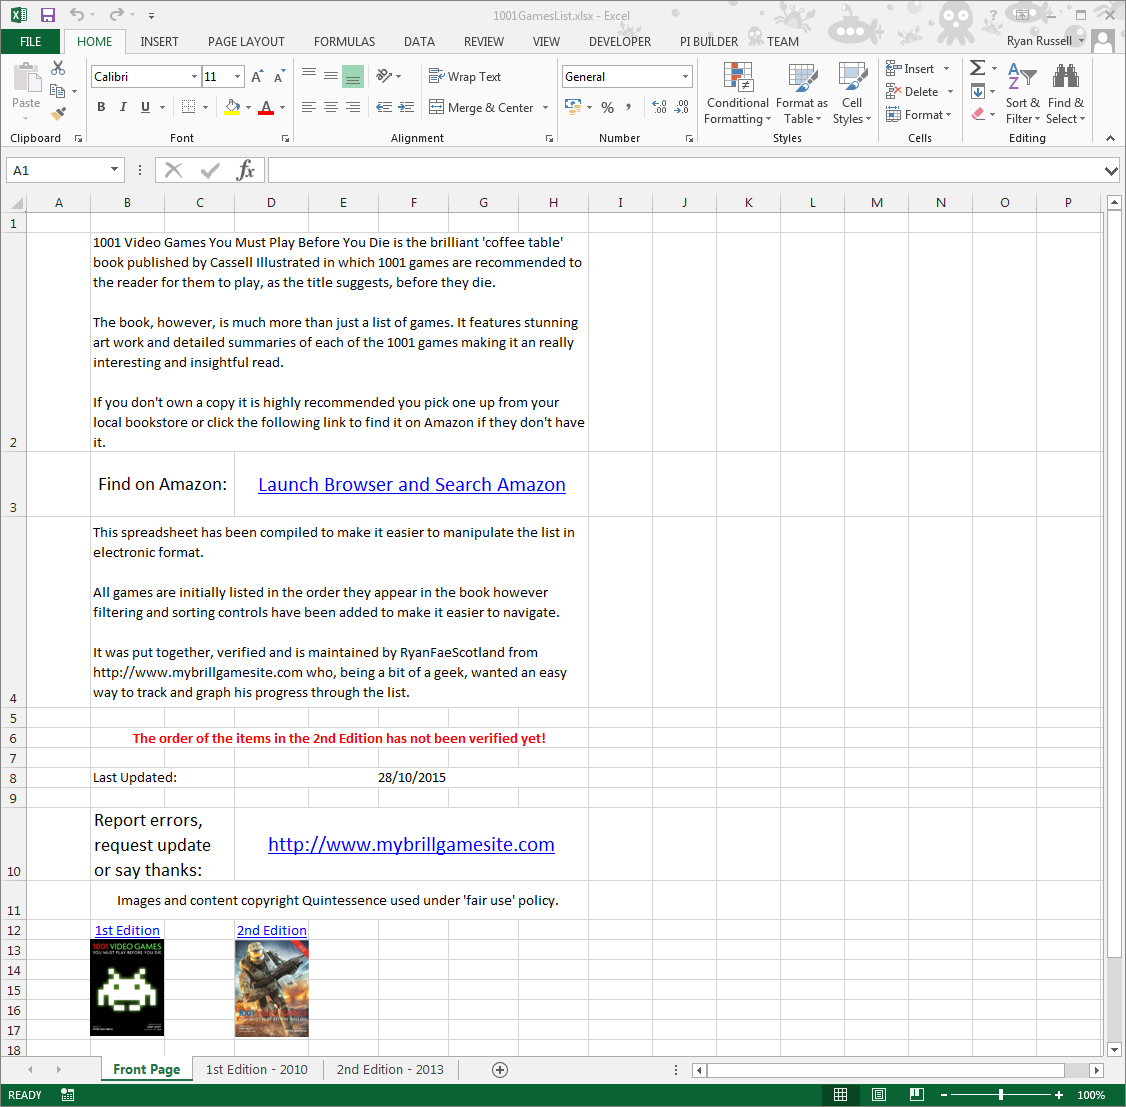The image size is (1126, 1107).
Task: Click the Clear eraser icon
Action: point(978,114)
